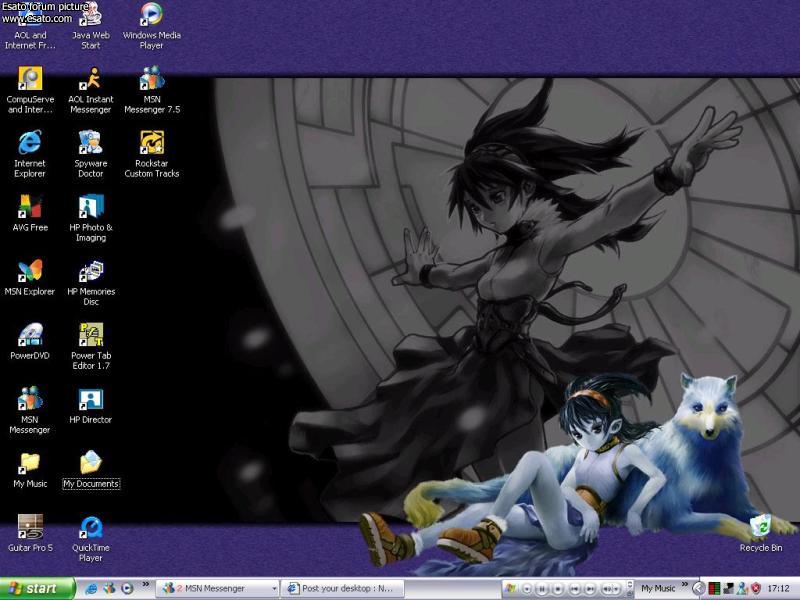Launch MSN Messenger from Quick Launch bar

coord(109,588)
